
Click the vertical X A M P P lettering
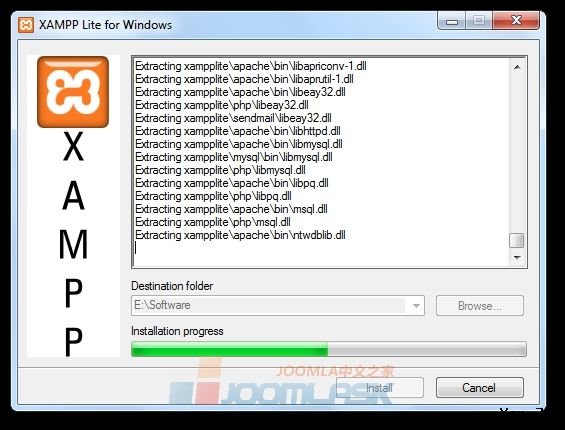click(x=73, y=243)
